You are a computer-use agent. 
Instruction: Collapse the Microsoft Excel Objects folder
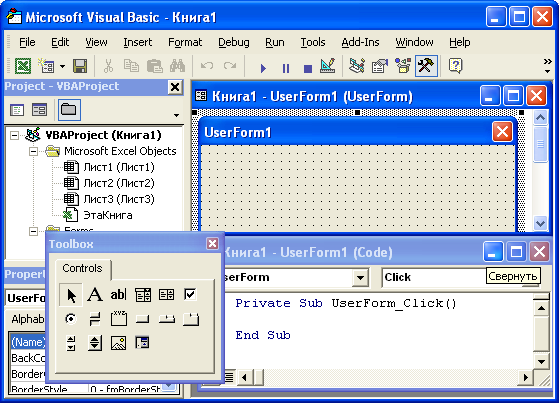coord(33,152)
